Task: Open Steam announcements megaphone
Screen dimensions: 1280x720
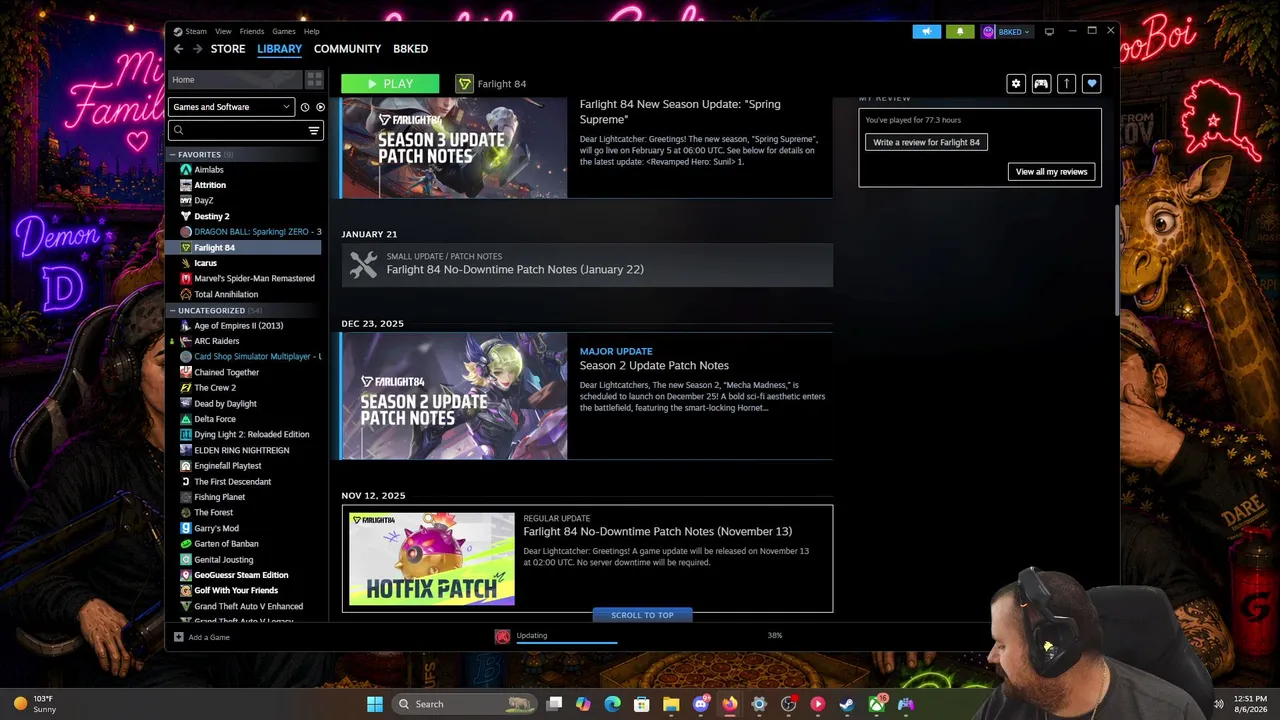Action: coord(927,31)
